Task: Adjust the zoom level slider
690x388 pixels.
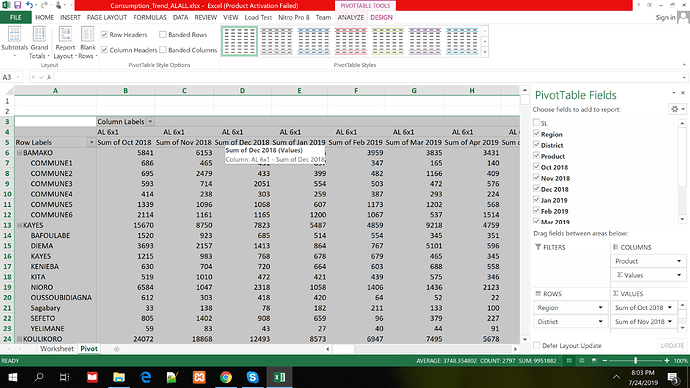Action: pos(635,360)
